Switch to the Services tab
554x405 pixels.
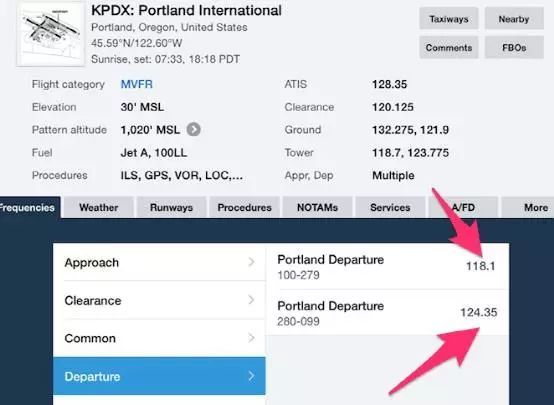[x=390, y=207]
